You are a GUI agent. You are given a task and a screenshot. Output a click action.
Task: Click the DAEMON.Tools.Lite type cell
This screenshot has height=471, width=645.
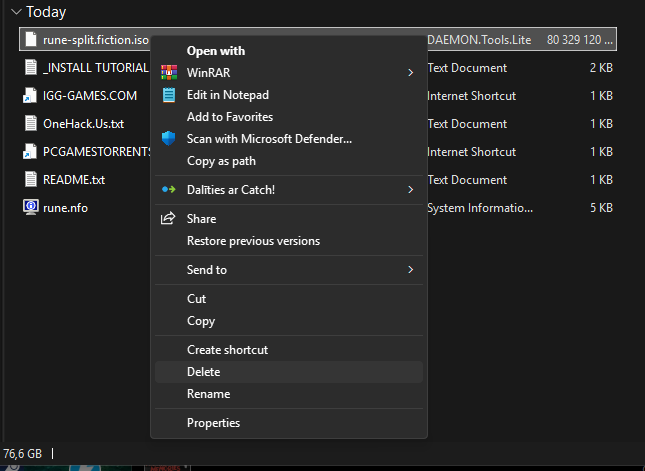pos(479,40)
